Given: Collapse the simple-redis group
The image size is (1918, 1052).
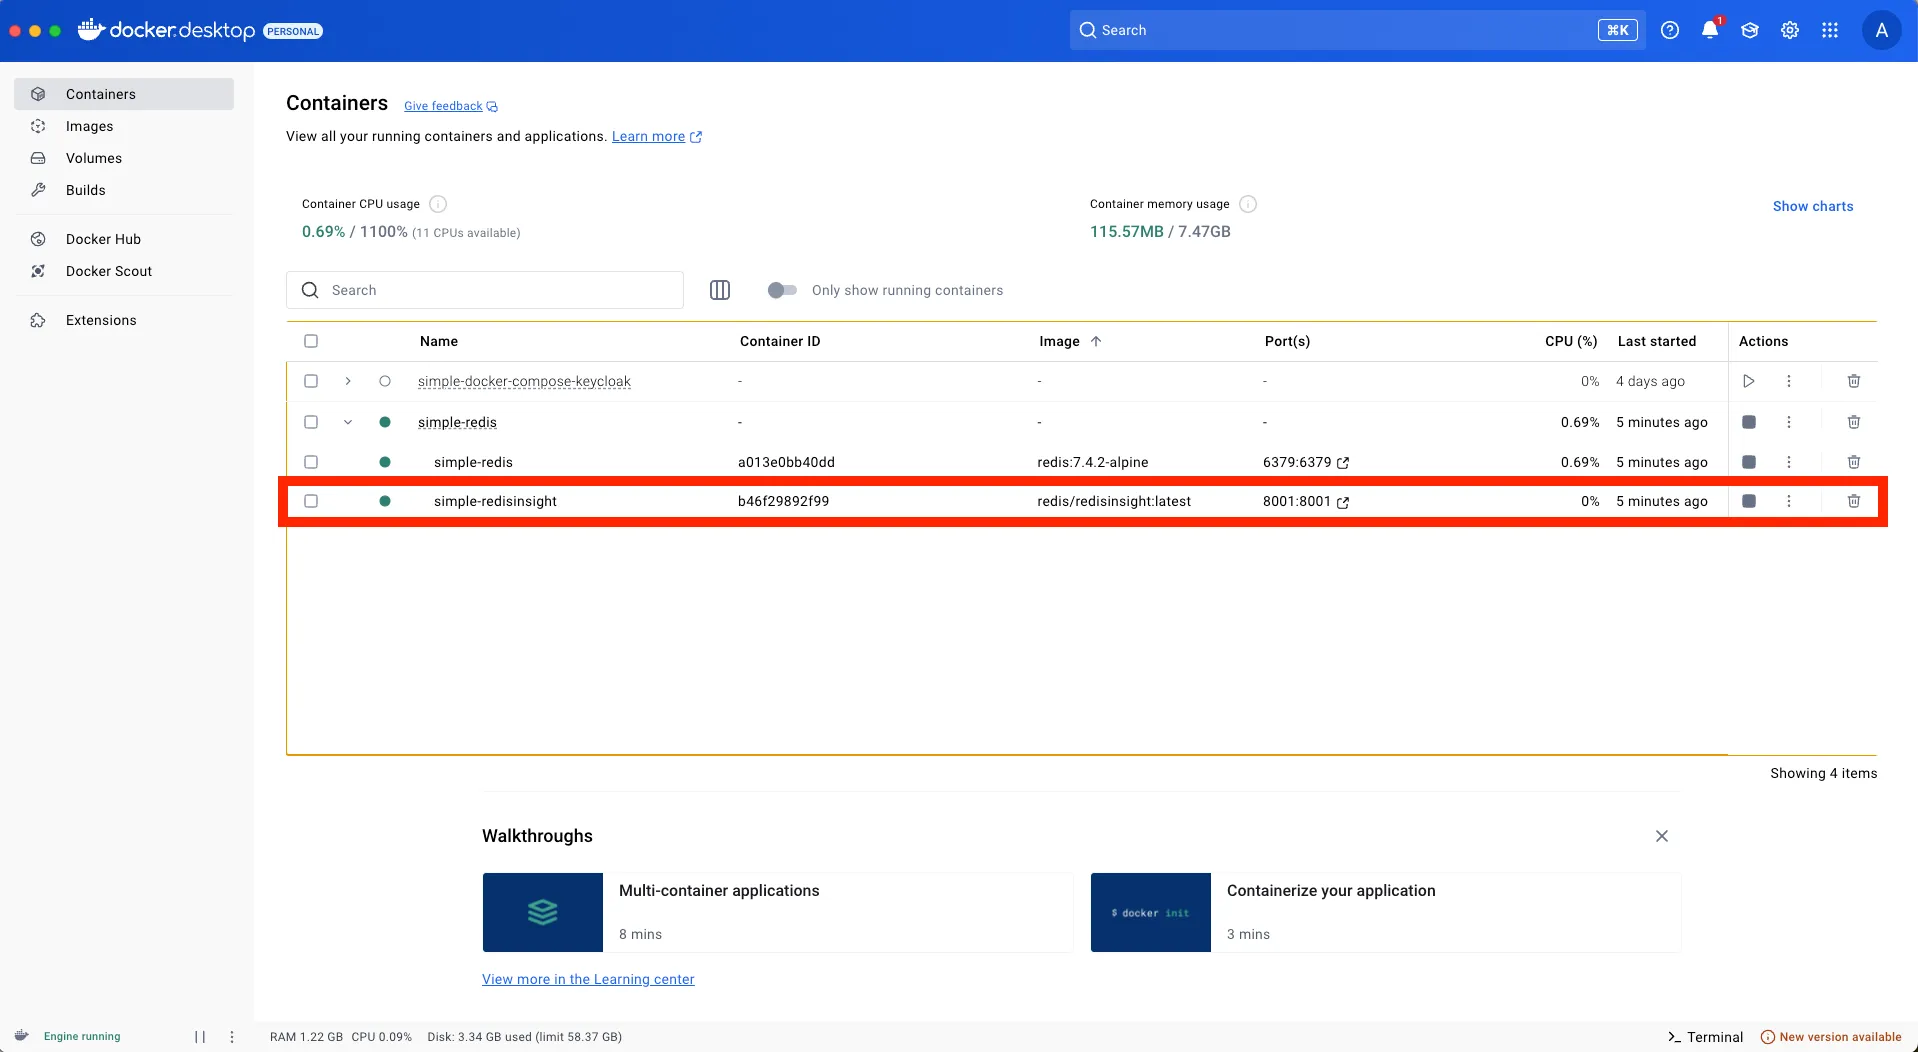Looking at the screenshot, I should [348, 422].
